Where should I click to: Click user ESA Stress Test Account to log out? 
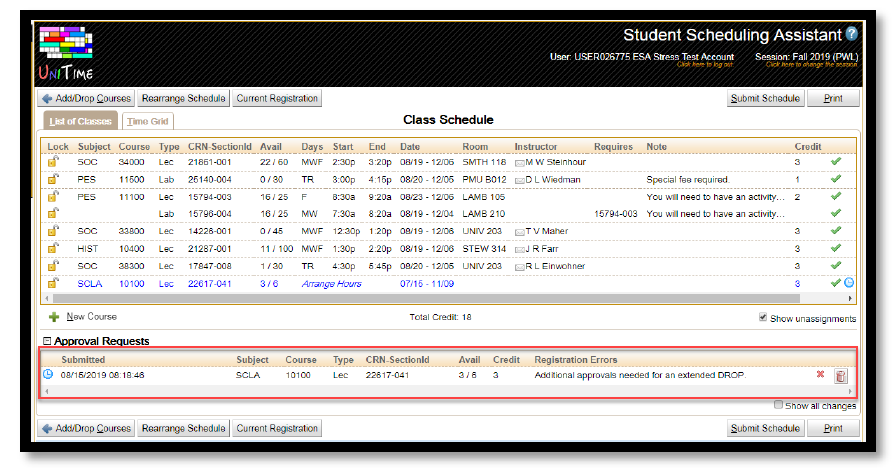click(x=641, y=57)
